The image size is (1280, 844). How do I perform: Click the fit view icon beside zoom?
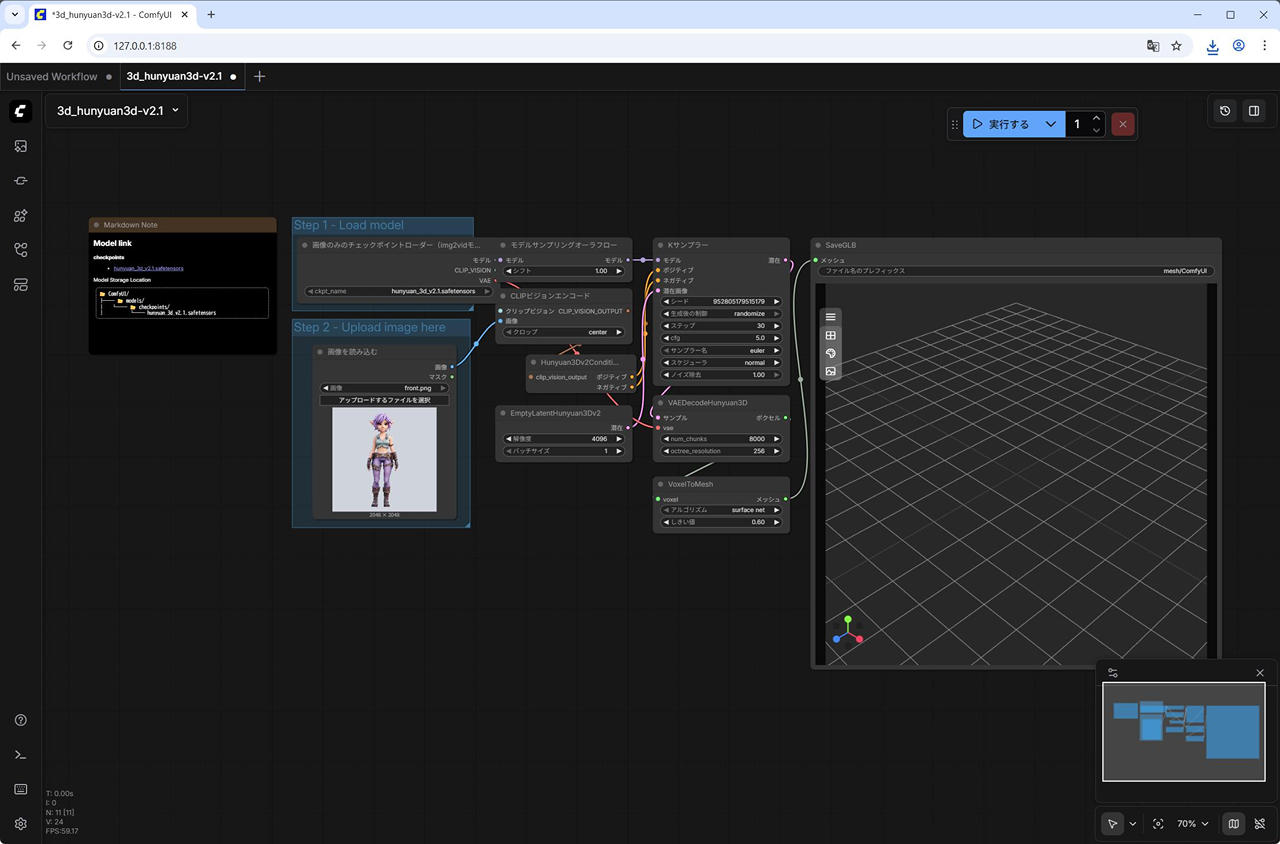coord(1158,824)
